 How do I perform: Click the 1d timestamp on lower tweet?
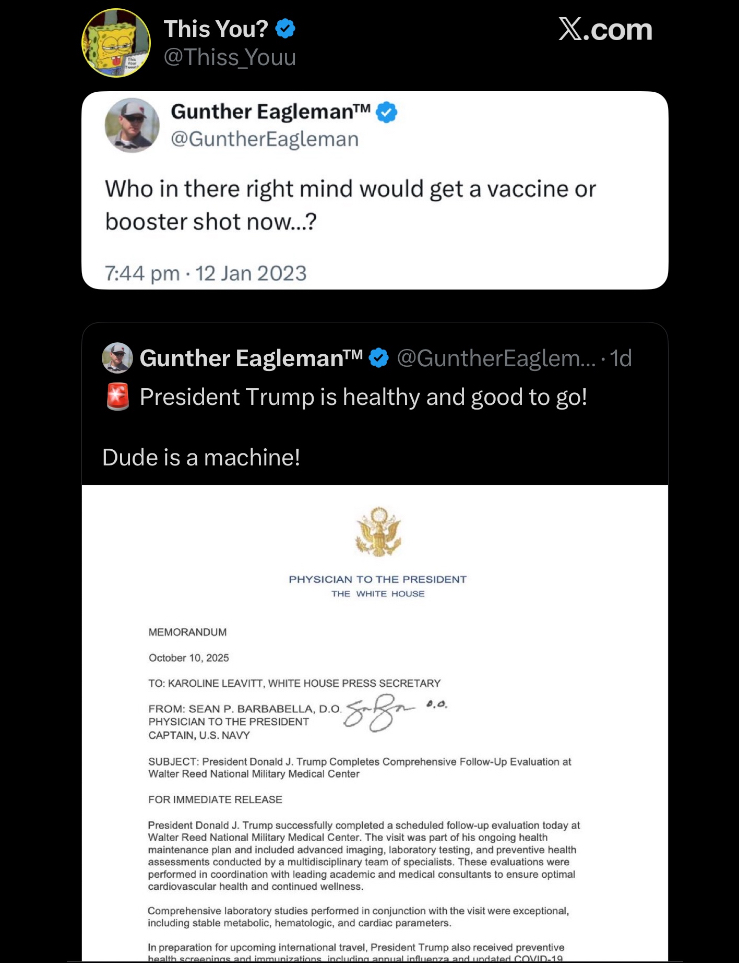pyautogui.click(x=621, y=357)
